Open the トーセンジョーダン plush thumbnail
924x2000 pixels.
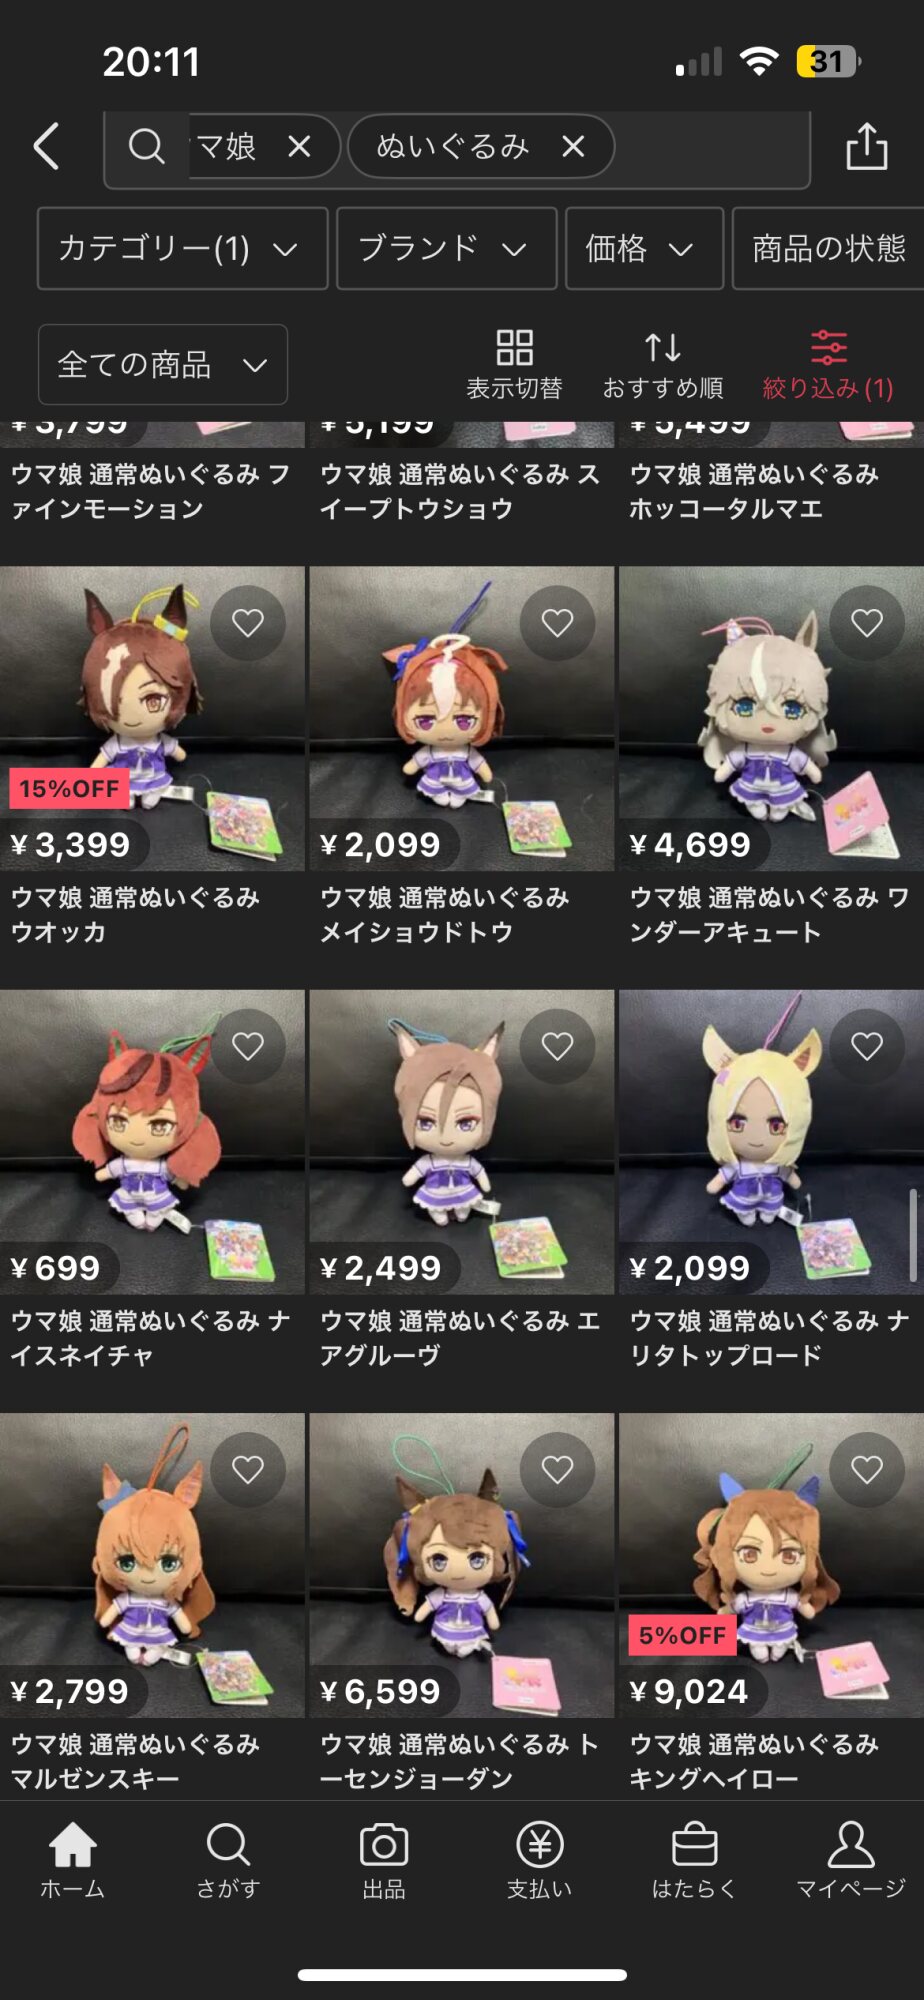pyautogui.click(x=462, y=1565)
